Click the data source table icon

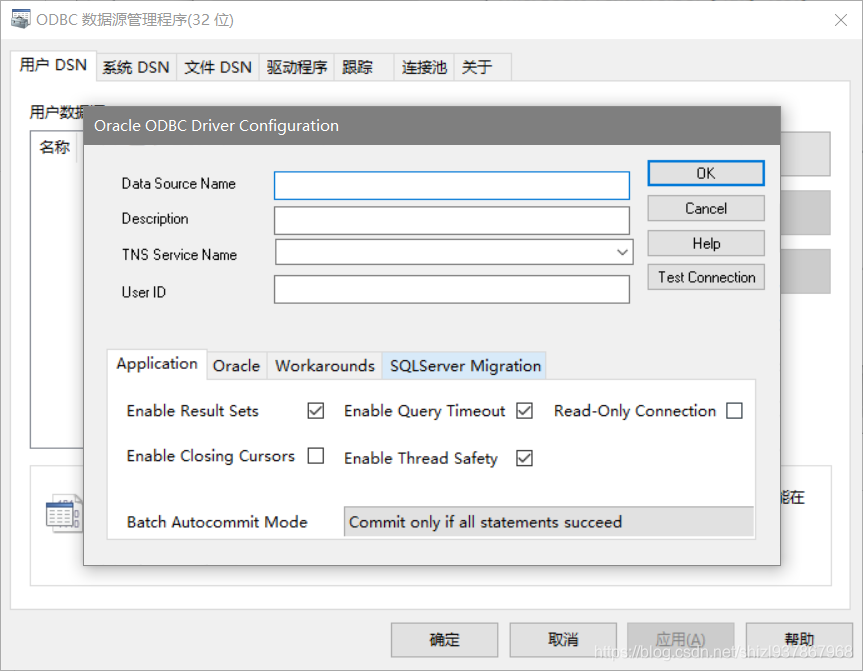(x=63, y=513)
